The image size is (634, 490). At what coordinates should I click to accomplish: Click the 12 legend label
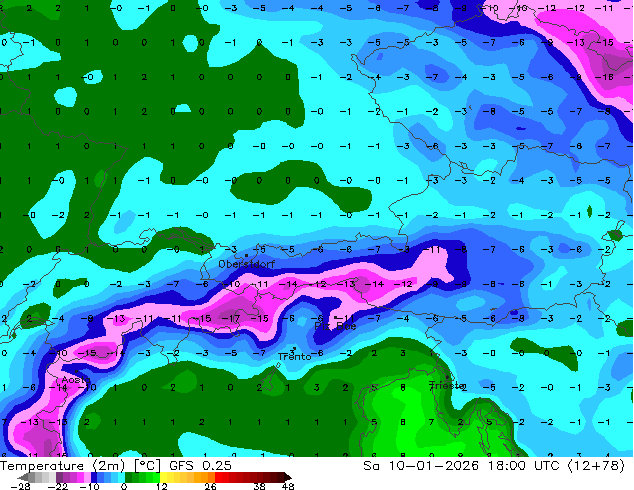pos(162,486)
